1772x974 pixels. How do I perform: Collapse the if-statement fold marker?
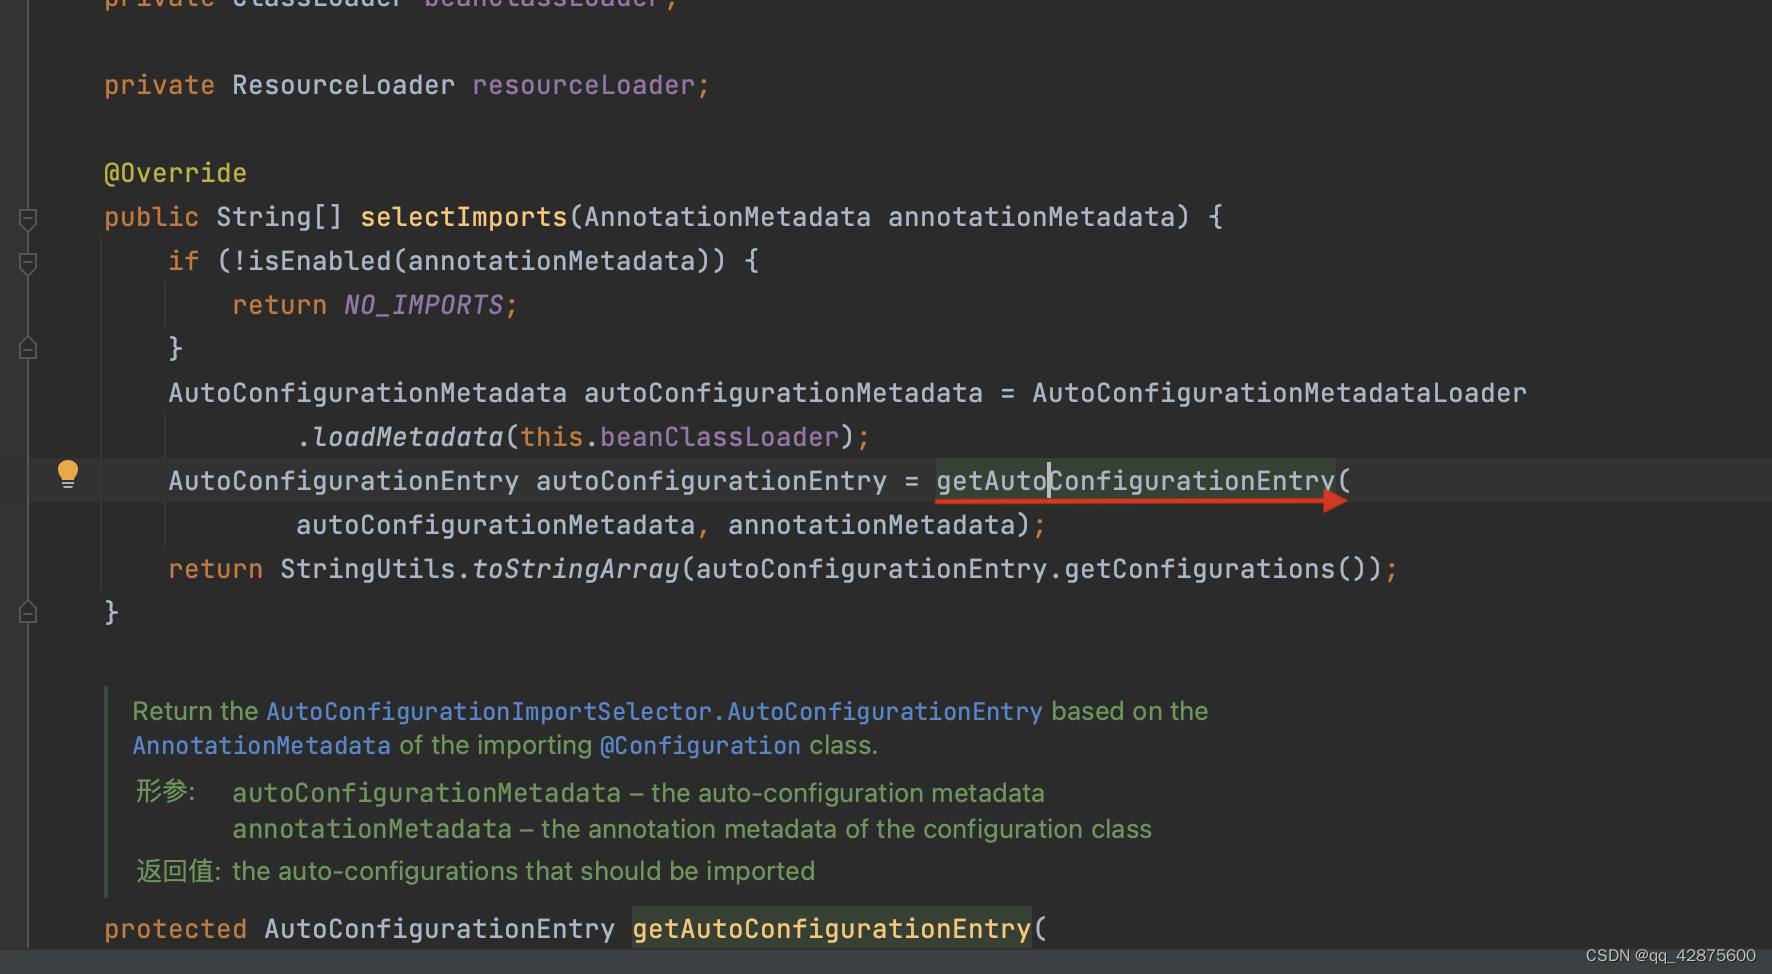pyautogui.click(x=28, y=263)
